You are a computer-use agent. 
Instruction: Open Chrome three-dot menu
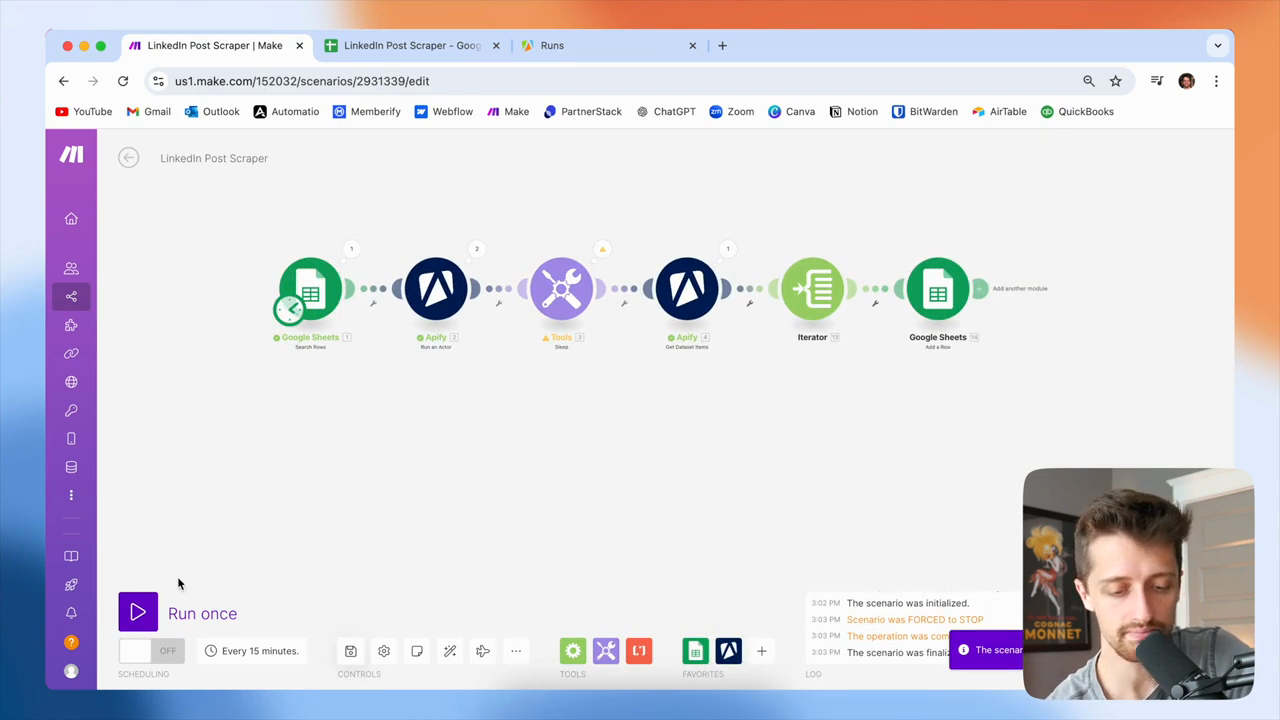click(x=1216, y=81)
